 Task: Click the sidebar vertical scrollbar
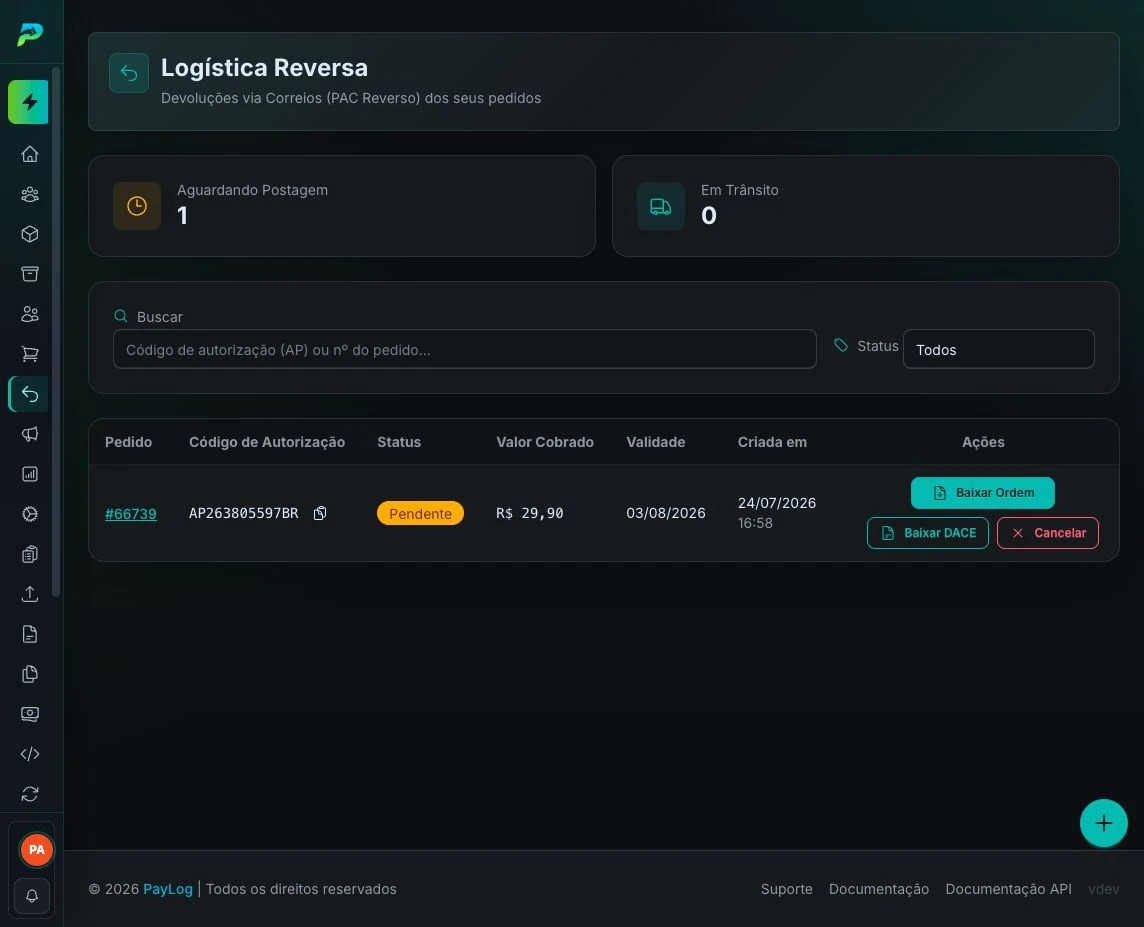tap(56, 332)
